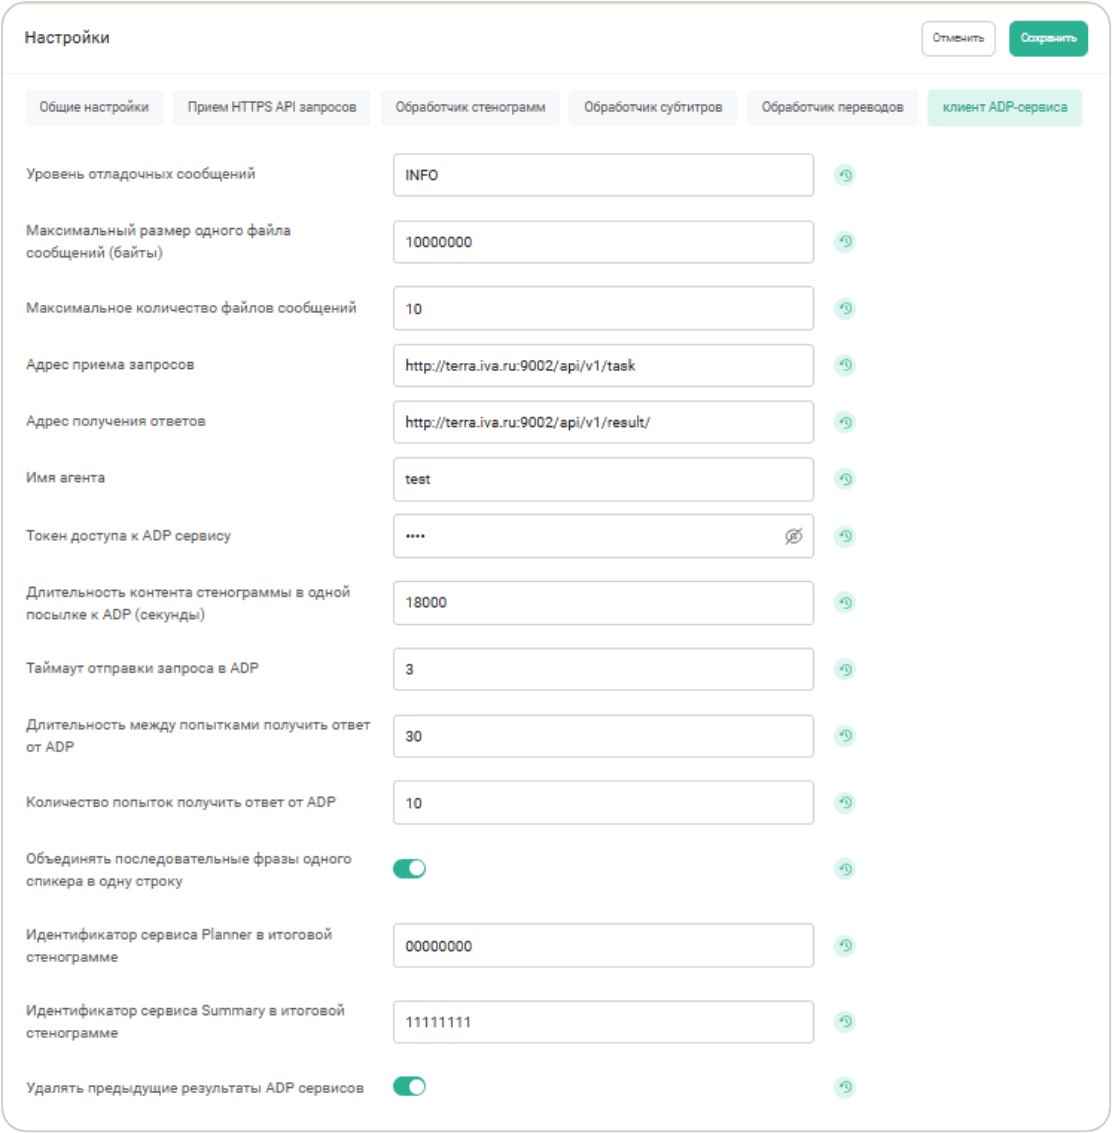Reset the maximum message file size value

845,242
